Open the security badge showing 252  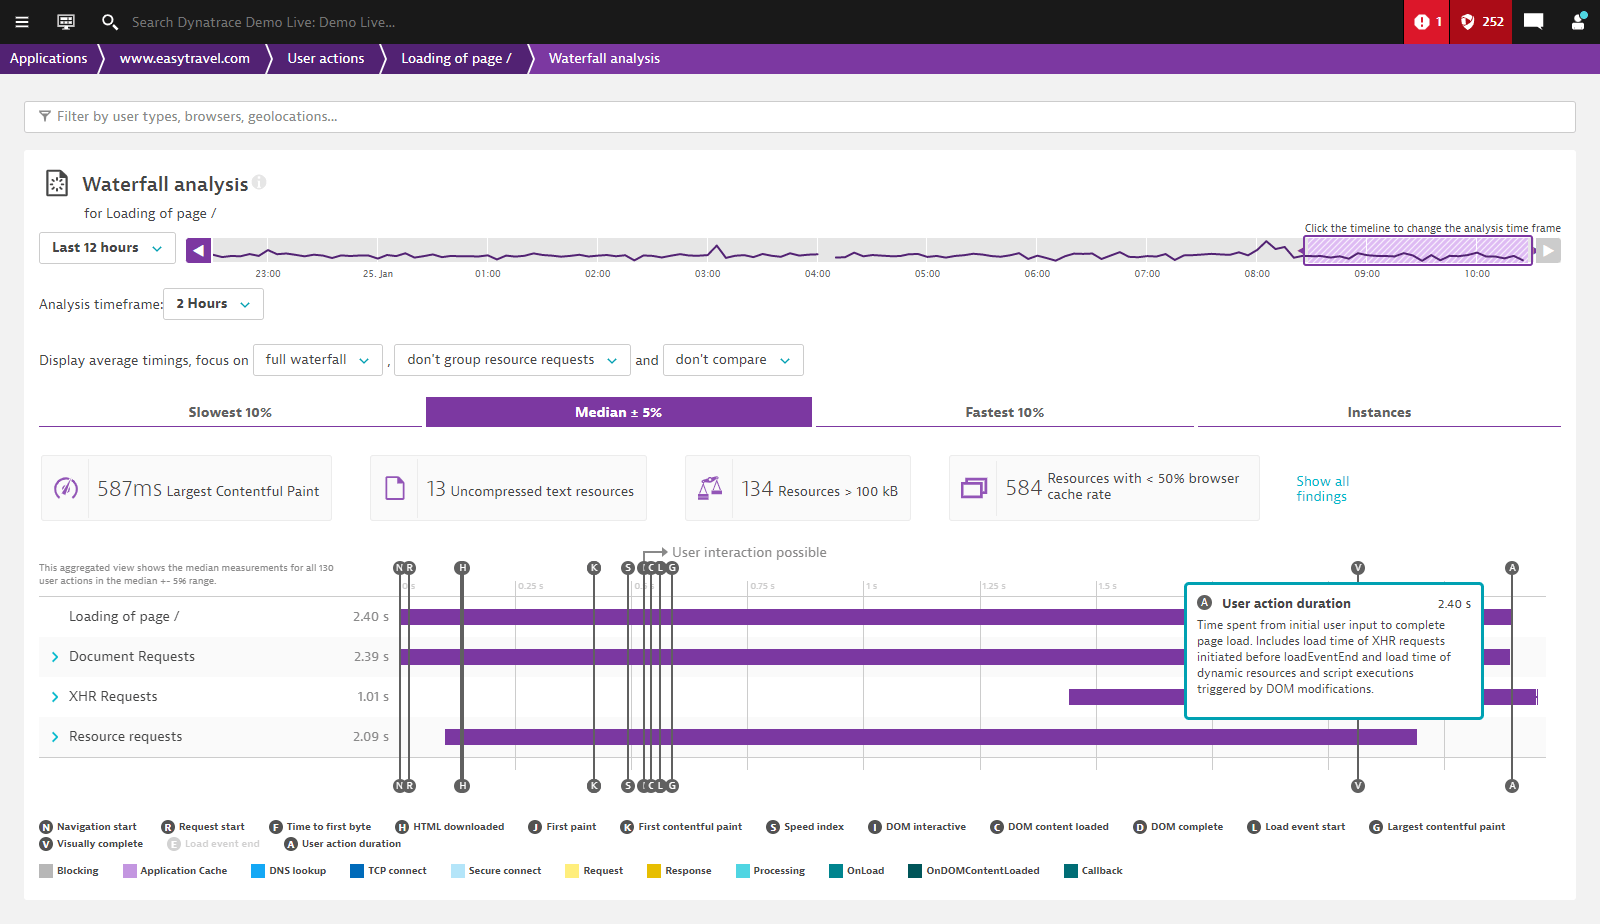click(x=1482, y=22)
